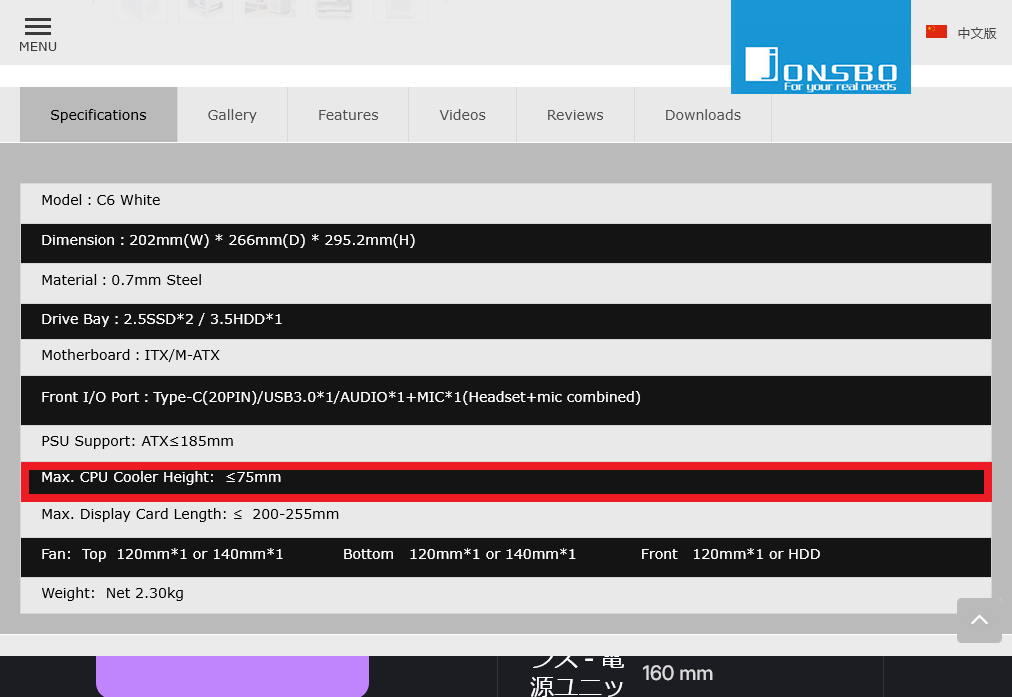The height and width of the screenshot is (697, 1012).
Task: Open the Gallery tab
Action: tap(232, 115)
